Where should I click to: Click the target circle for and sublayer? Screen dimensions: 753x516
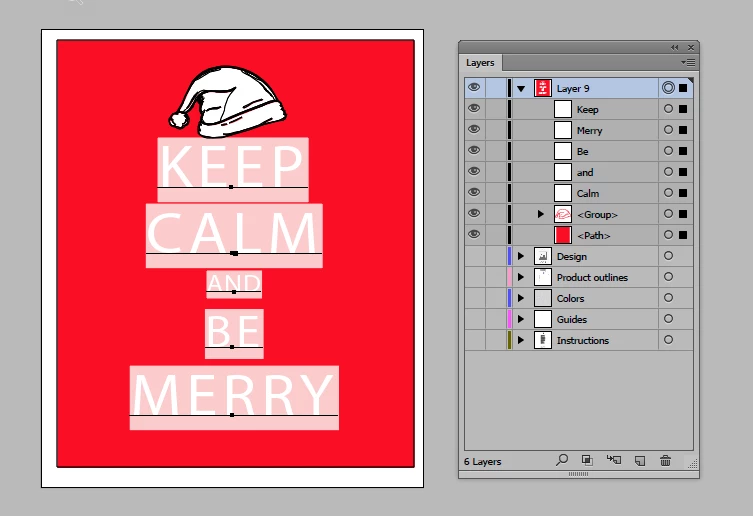coord(668,172)
